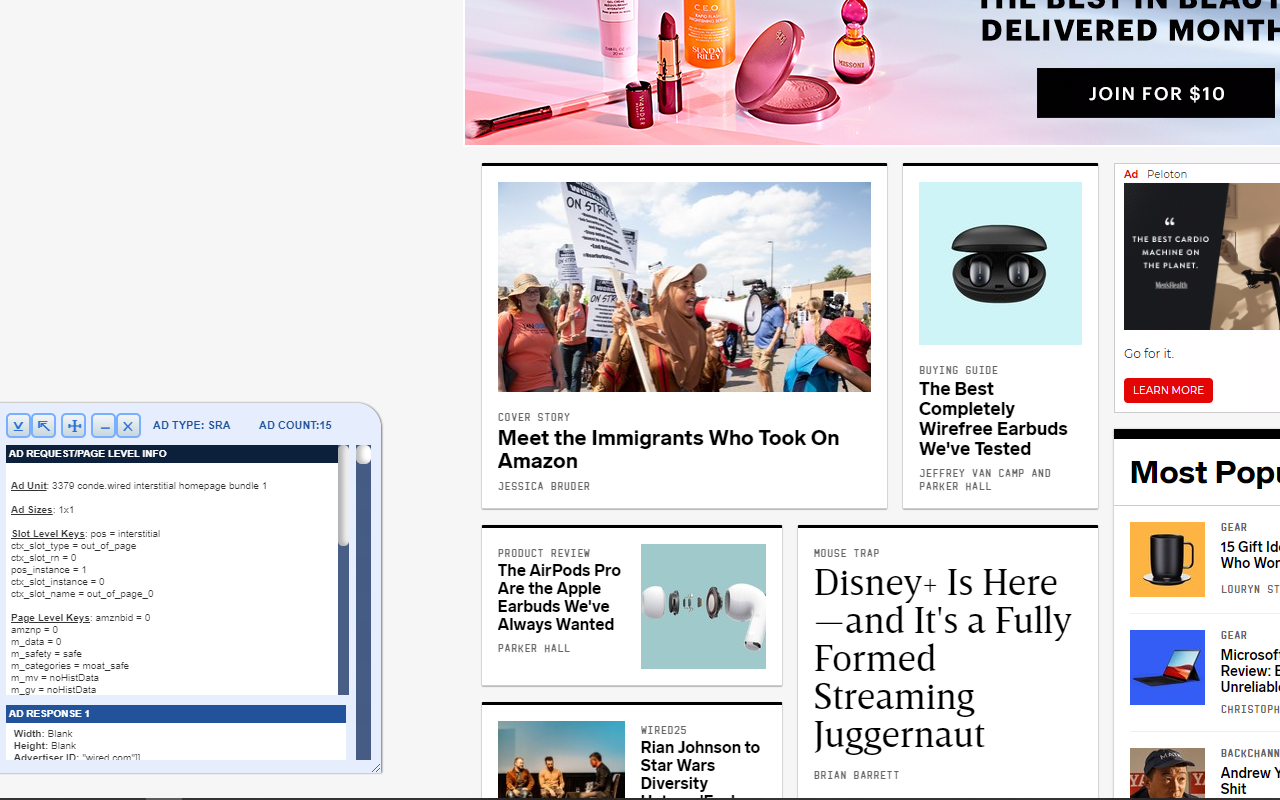Click the PRODUCT REVIEW label
Viewport: 1280px width, 800px height.
pos(544,553)
